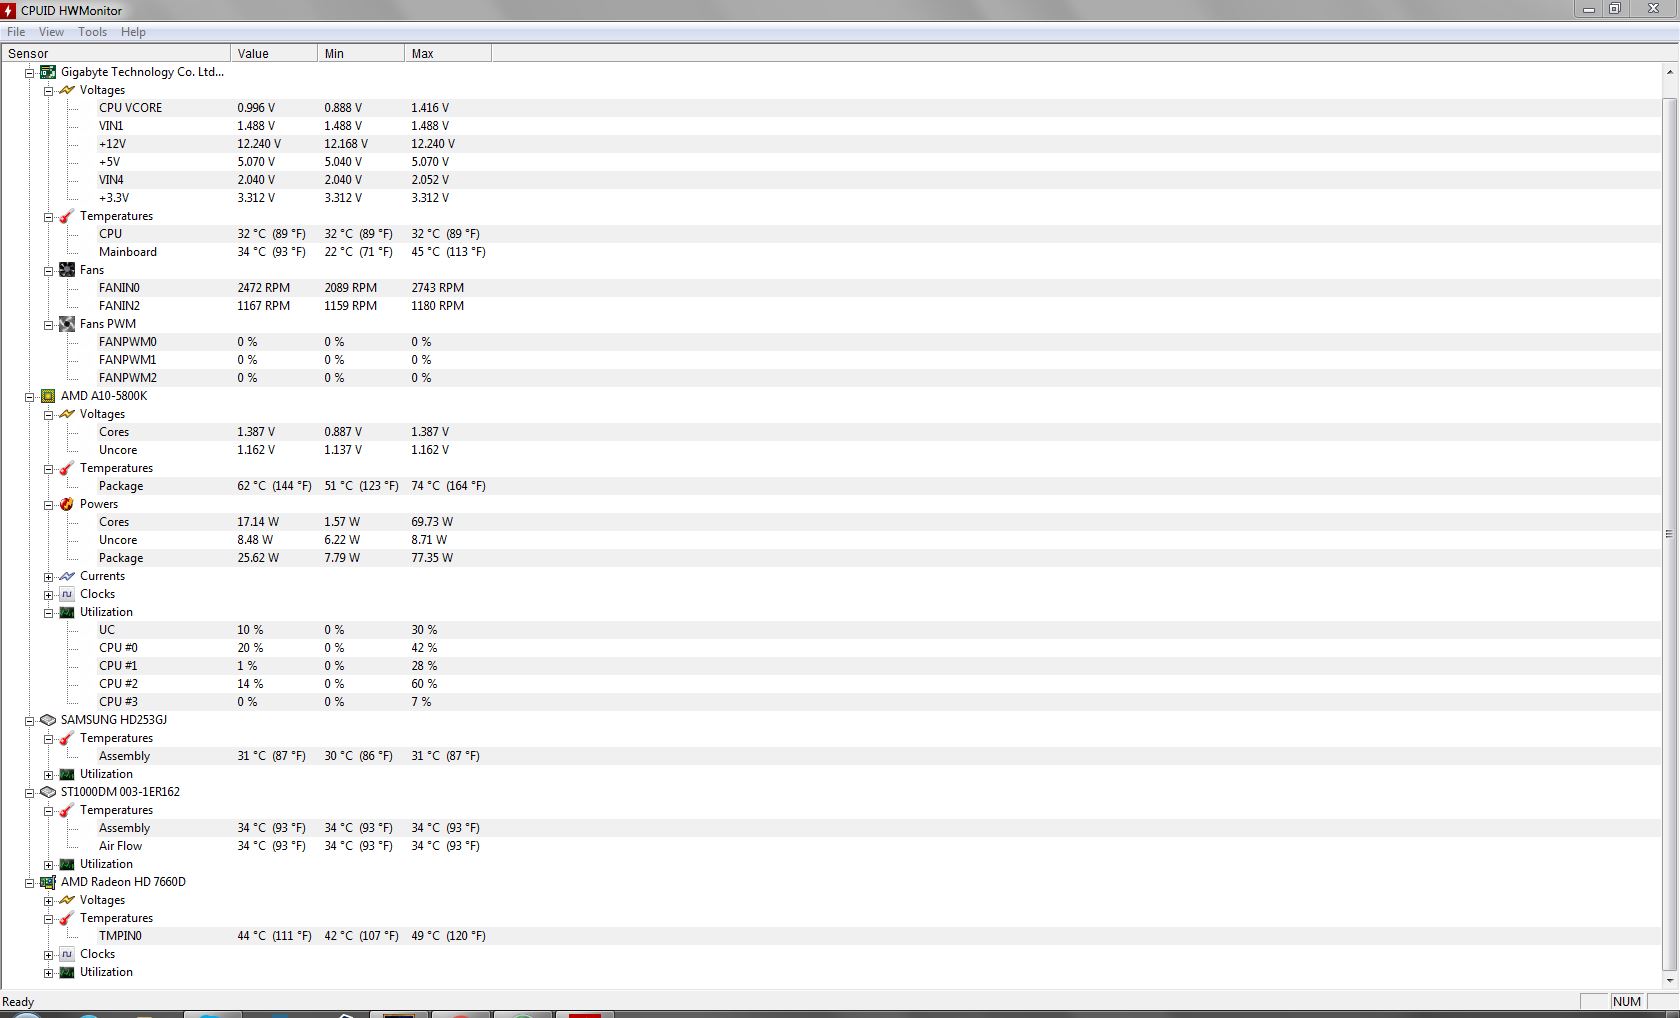Select the TMPIN0 temperature row
1680x1018 pixels.
[x=830, y=936]
